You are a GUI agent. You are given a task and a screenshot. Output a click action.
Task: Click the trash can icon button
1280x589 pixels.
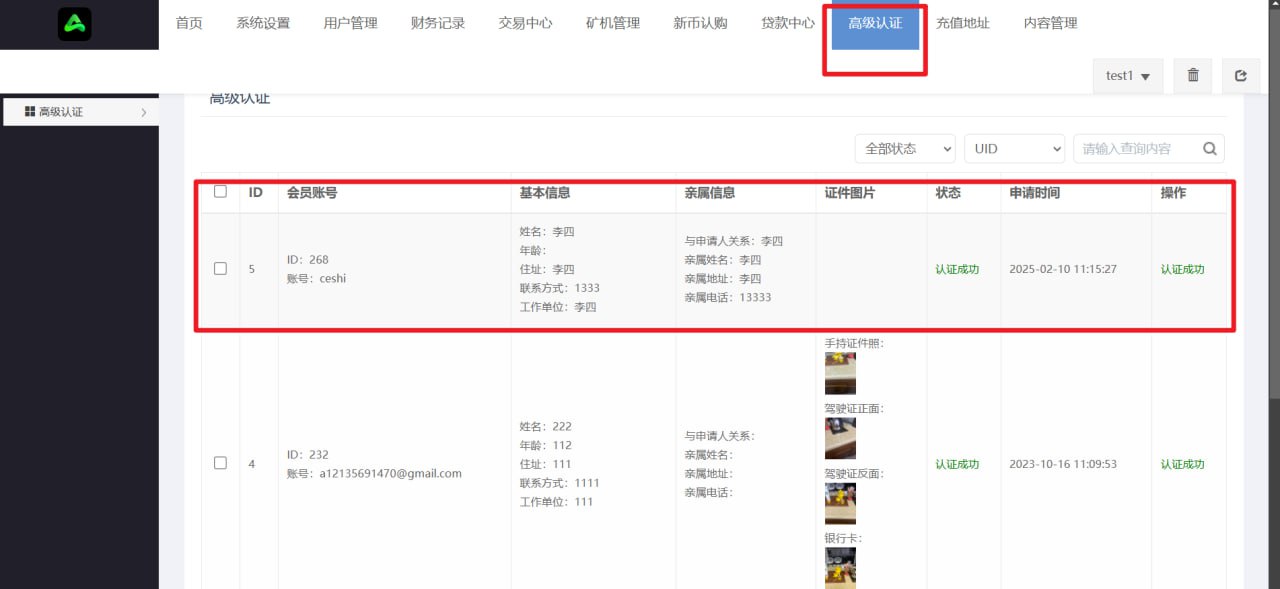[1192, 76]
